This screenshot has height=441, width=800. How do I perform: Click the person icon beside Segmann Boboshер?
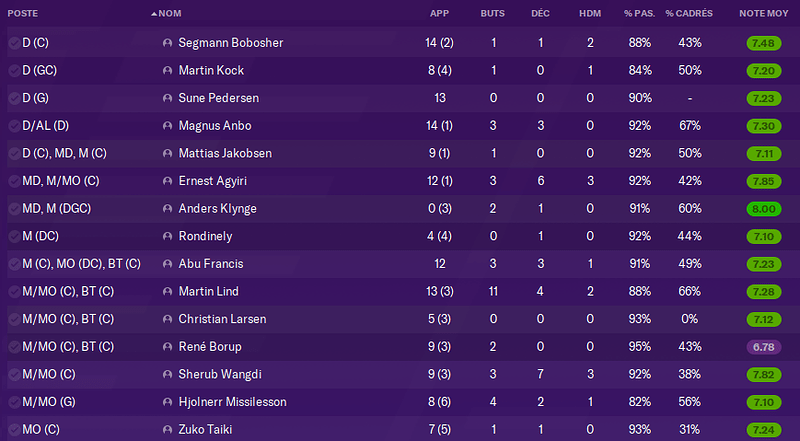[167, 43]
